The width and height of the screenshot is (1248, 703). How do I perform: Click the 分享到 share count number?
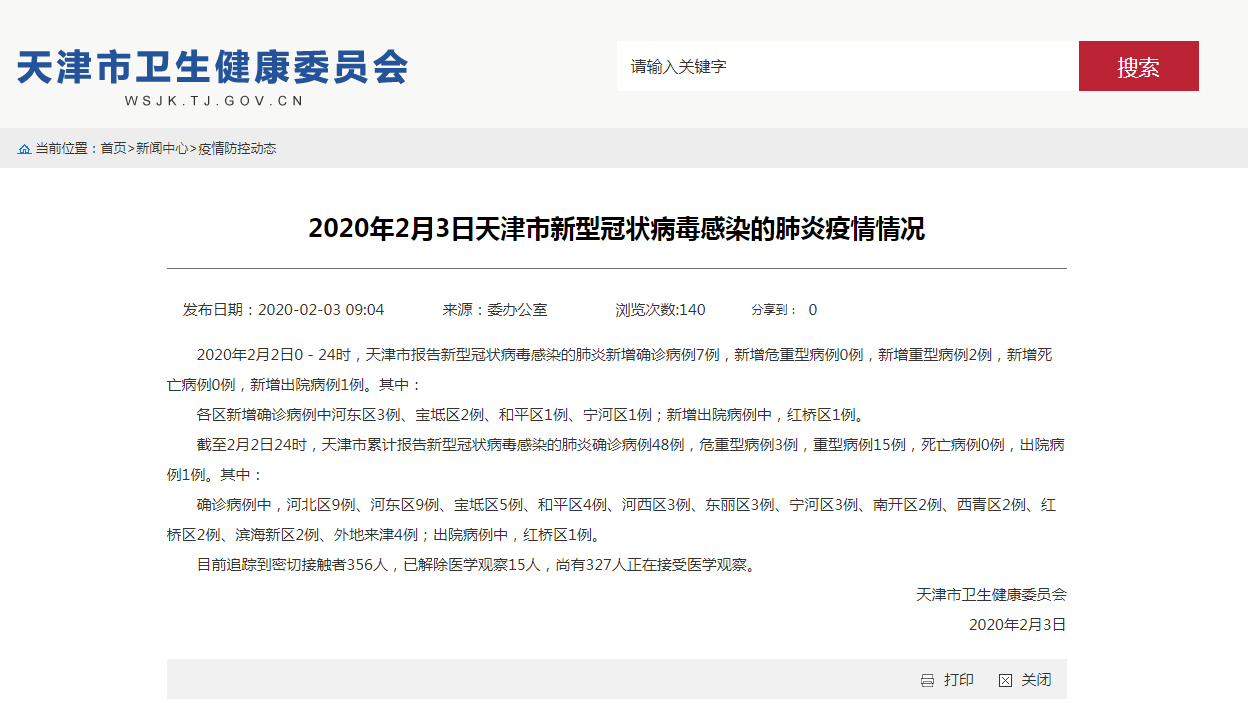[813, 310]
